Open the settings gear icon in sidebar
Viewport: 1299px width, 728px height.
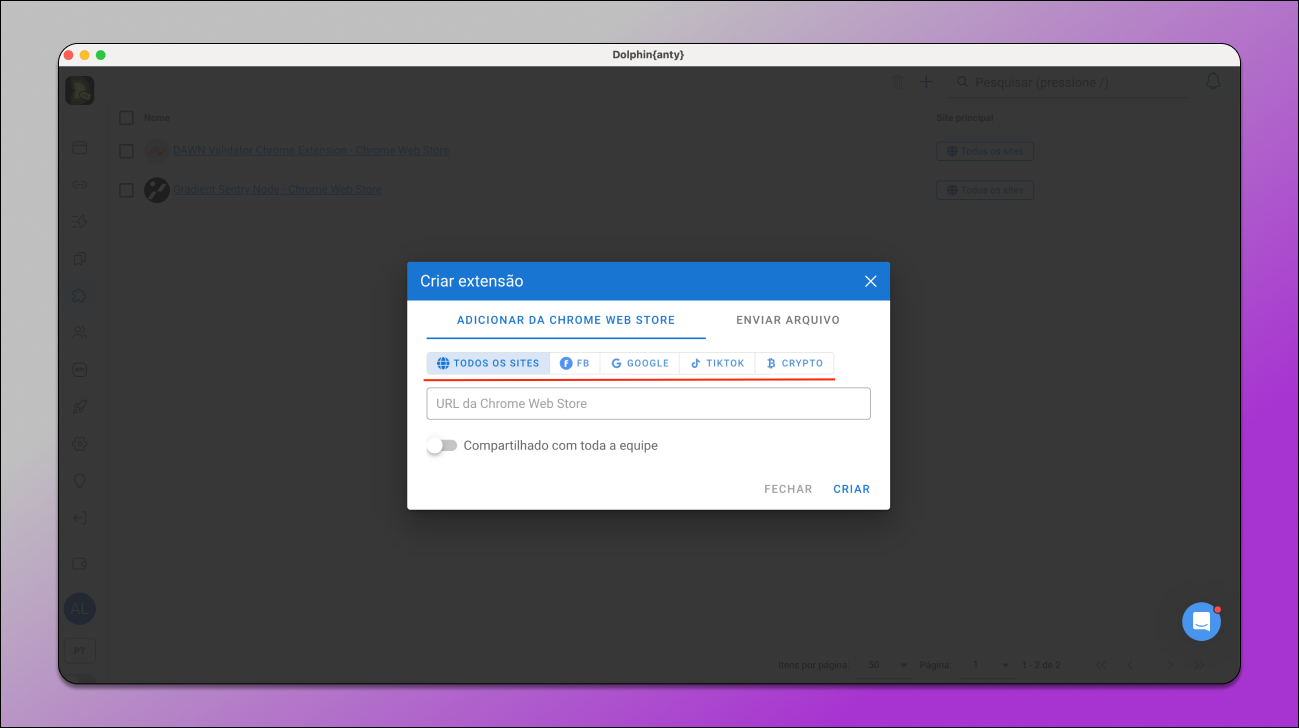tap(80, 443)
